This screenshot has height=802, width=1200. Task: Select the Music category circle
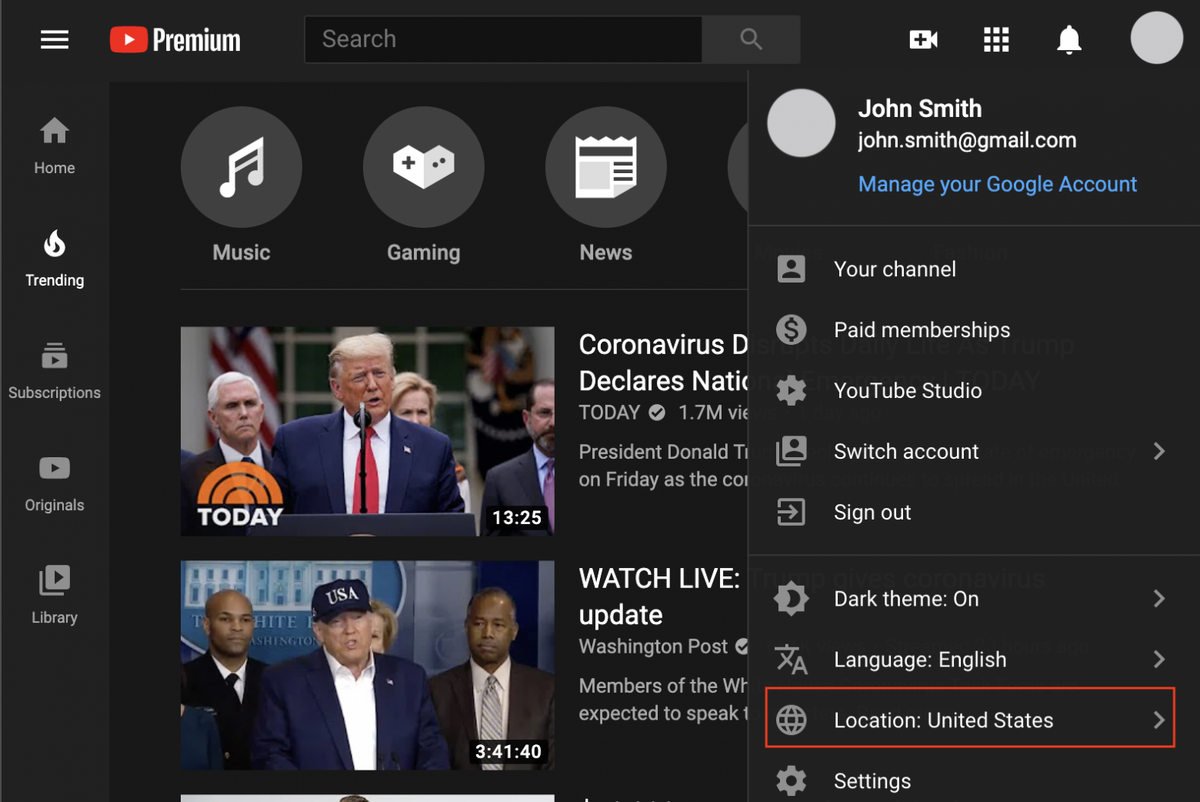point(241,167)
